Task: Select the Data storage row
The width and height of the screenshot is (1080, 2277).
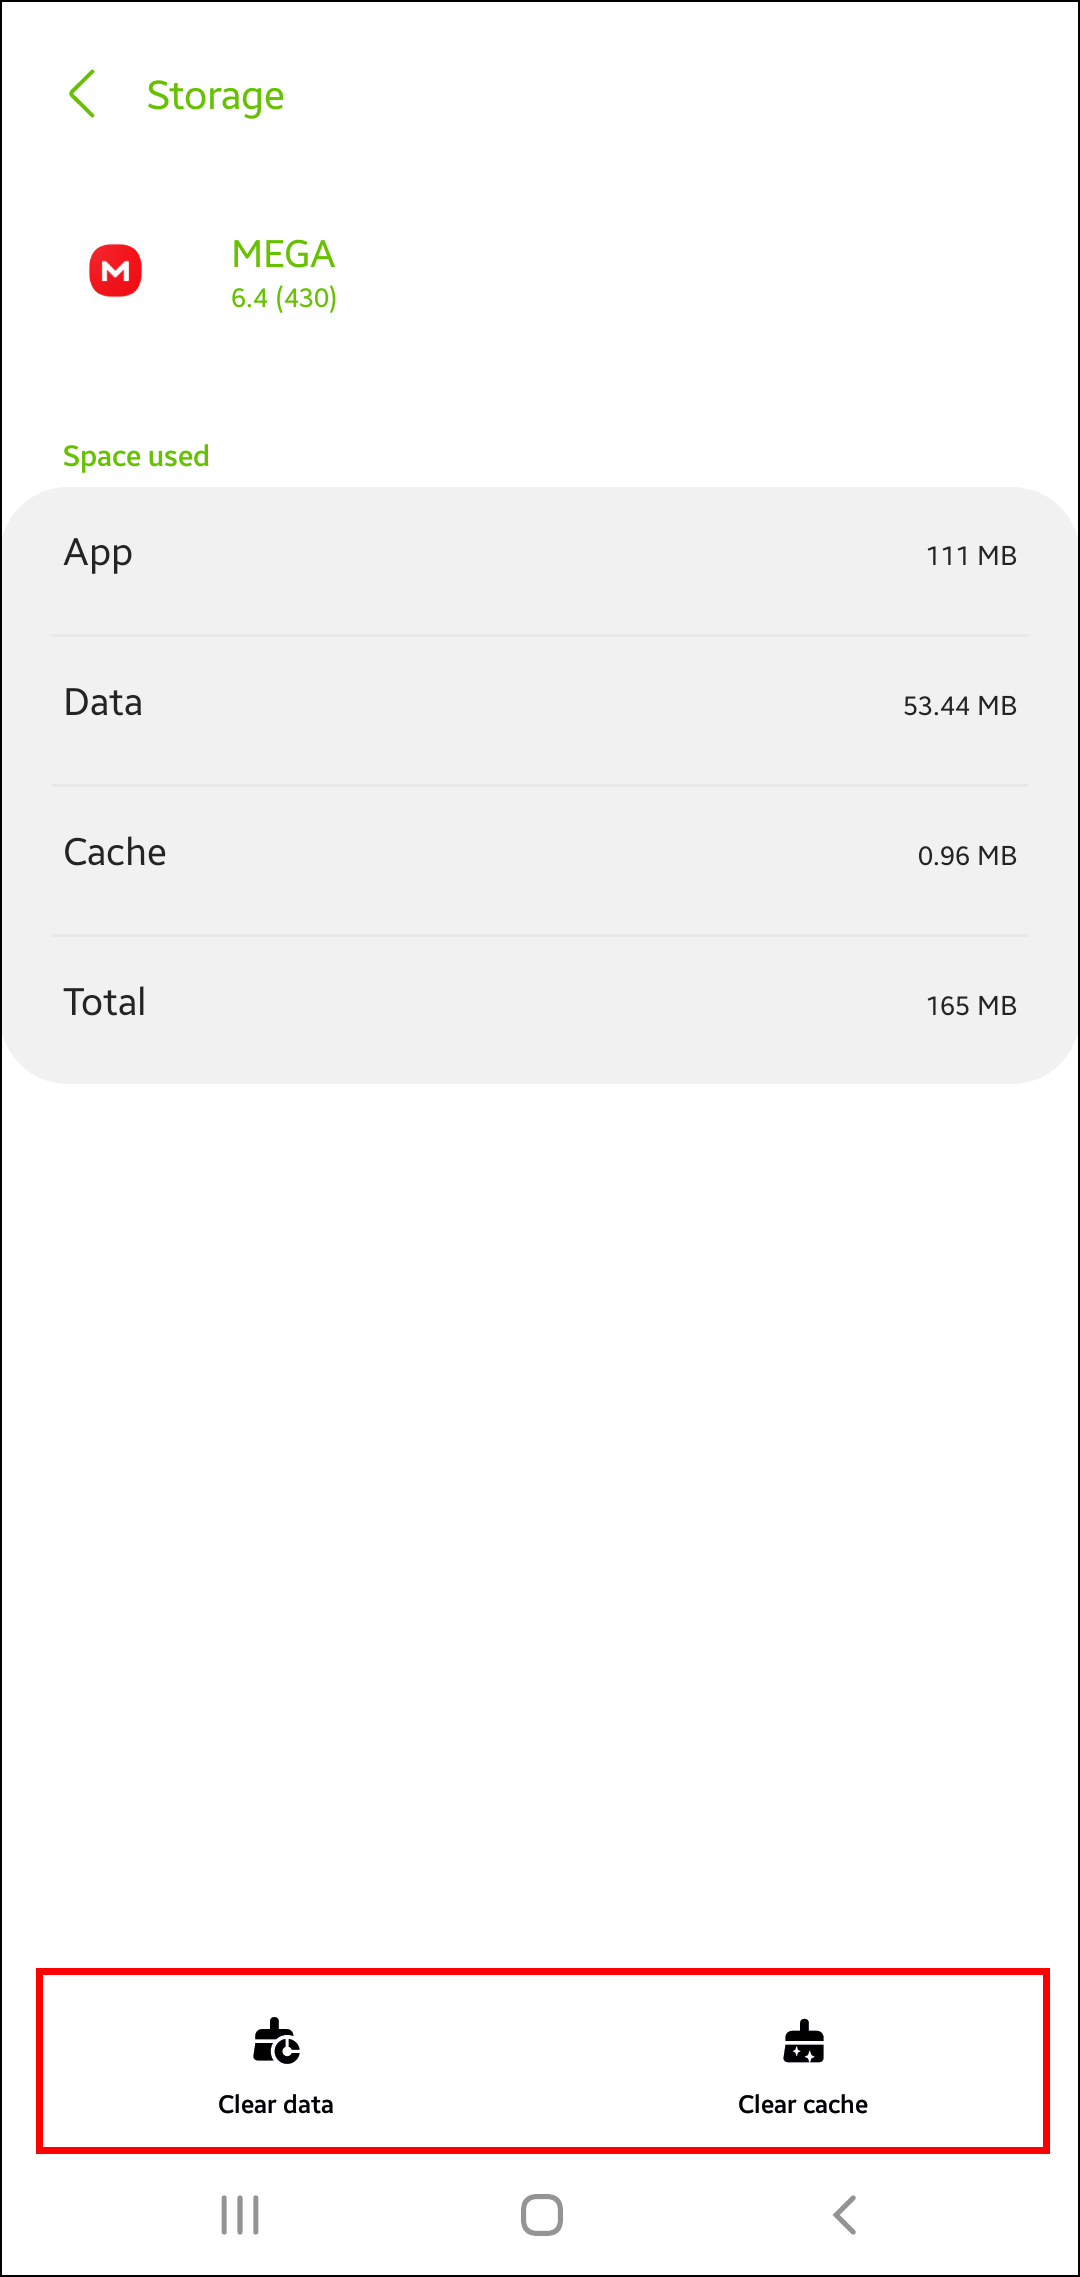Action: click(x=540, y=706)
